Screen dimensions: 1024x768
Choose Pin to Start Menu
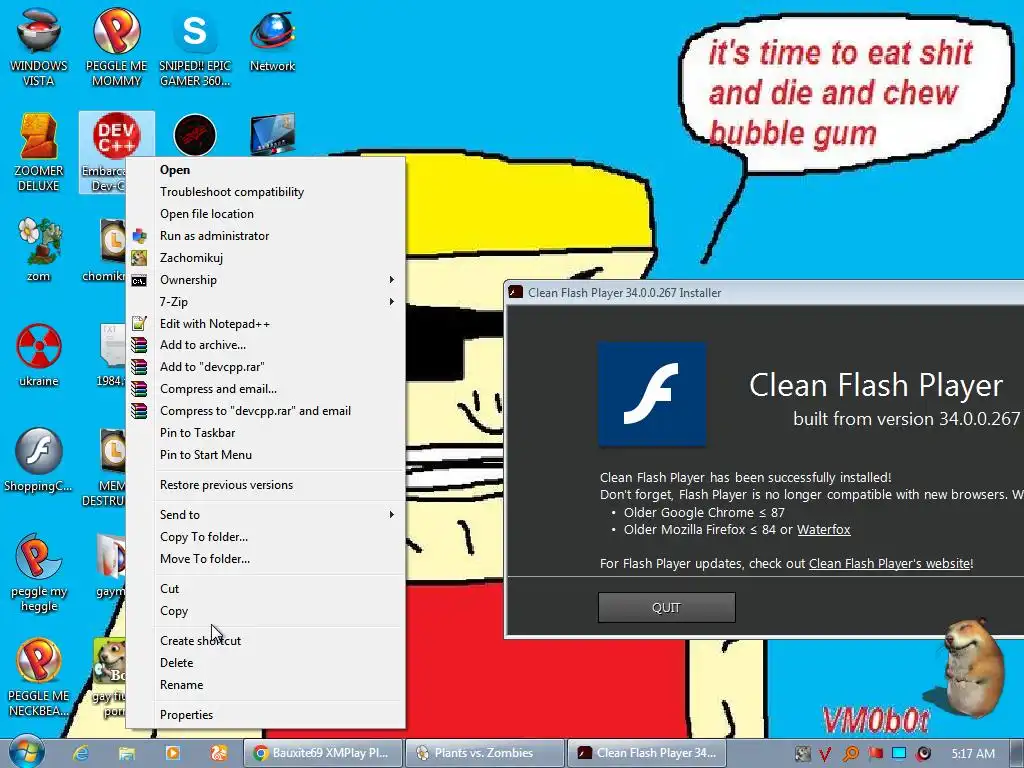pyautogui.click(x=265, y=455)
